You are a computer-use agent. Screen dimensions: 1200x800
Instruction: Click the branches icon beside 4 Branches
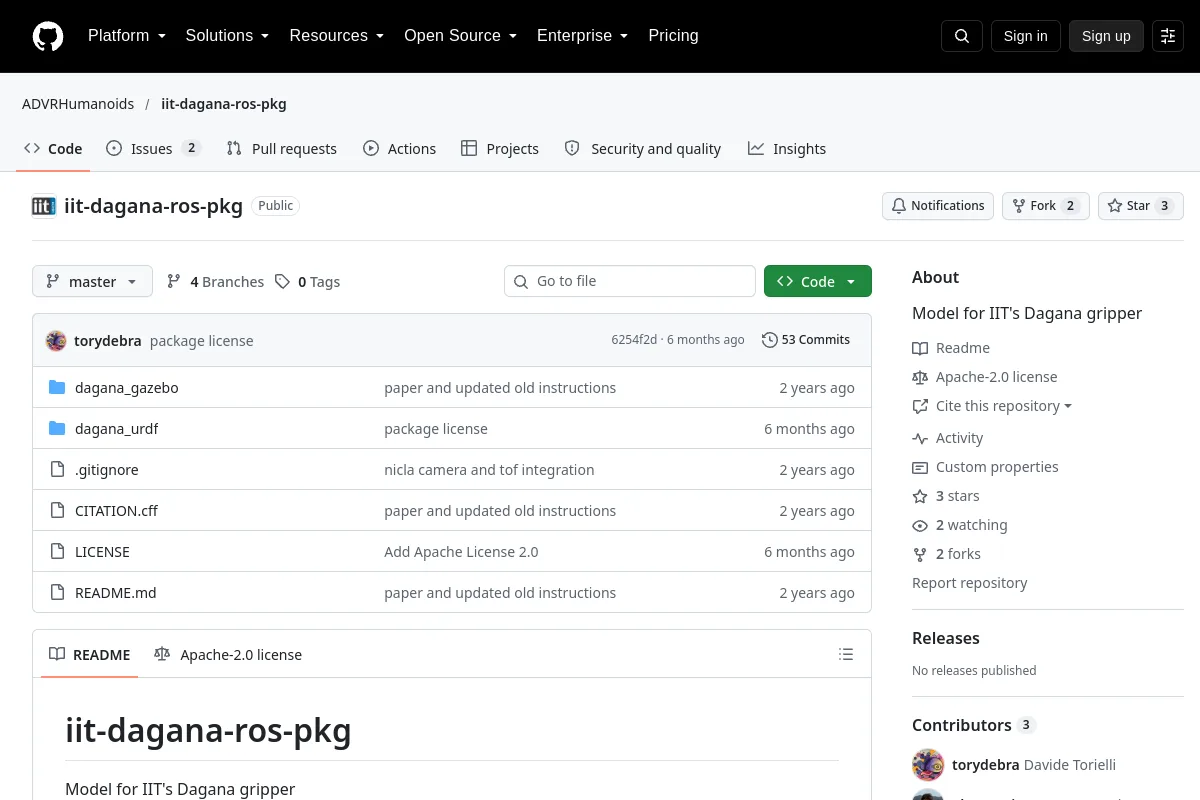tap(174, 282)
